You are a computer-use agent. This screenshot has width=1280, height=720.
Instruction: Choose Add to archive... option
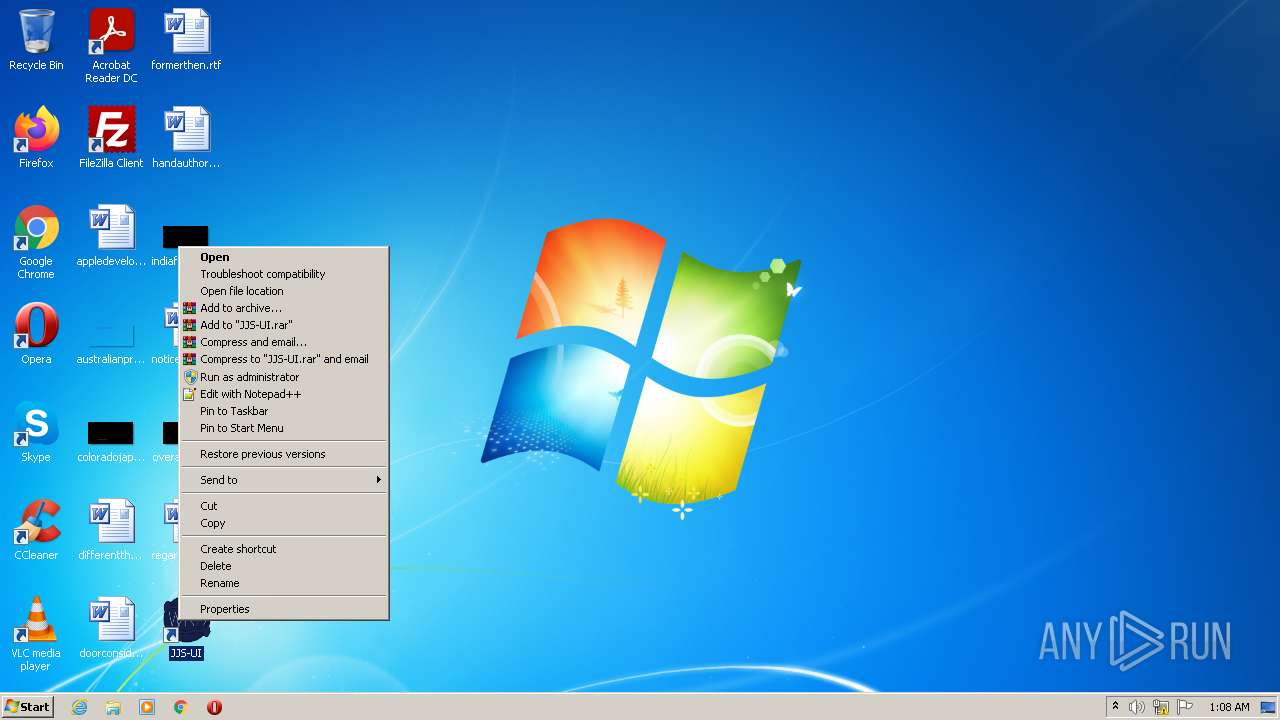coord(284,308)
